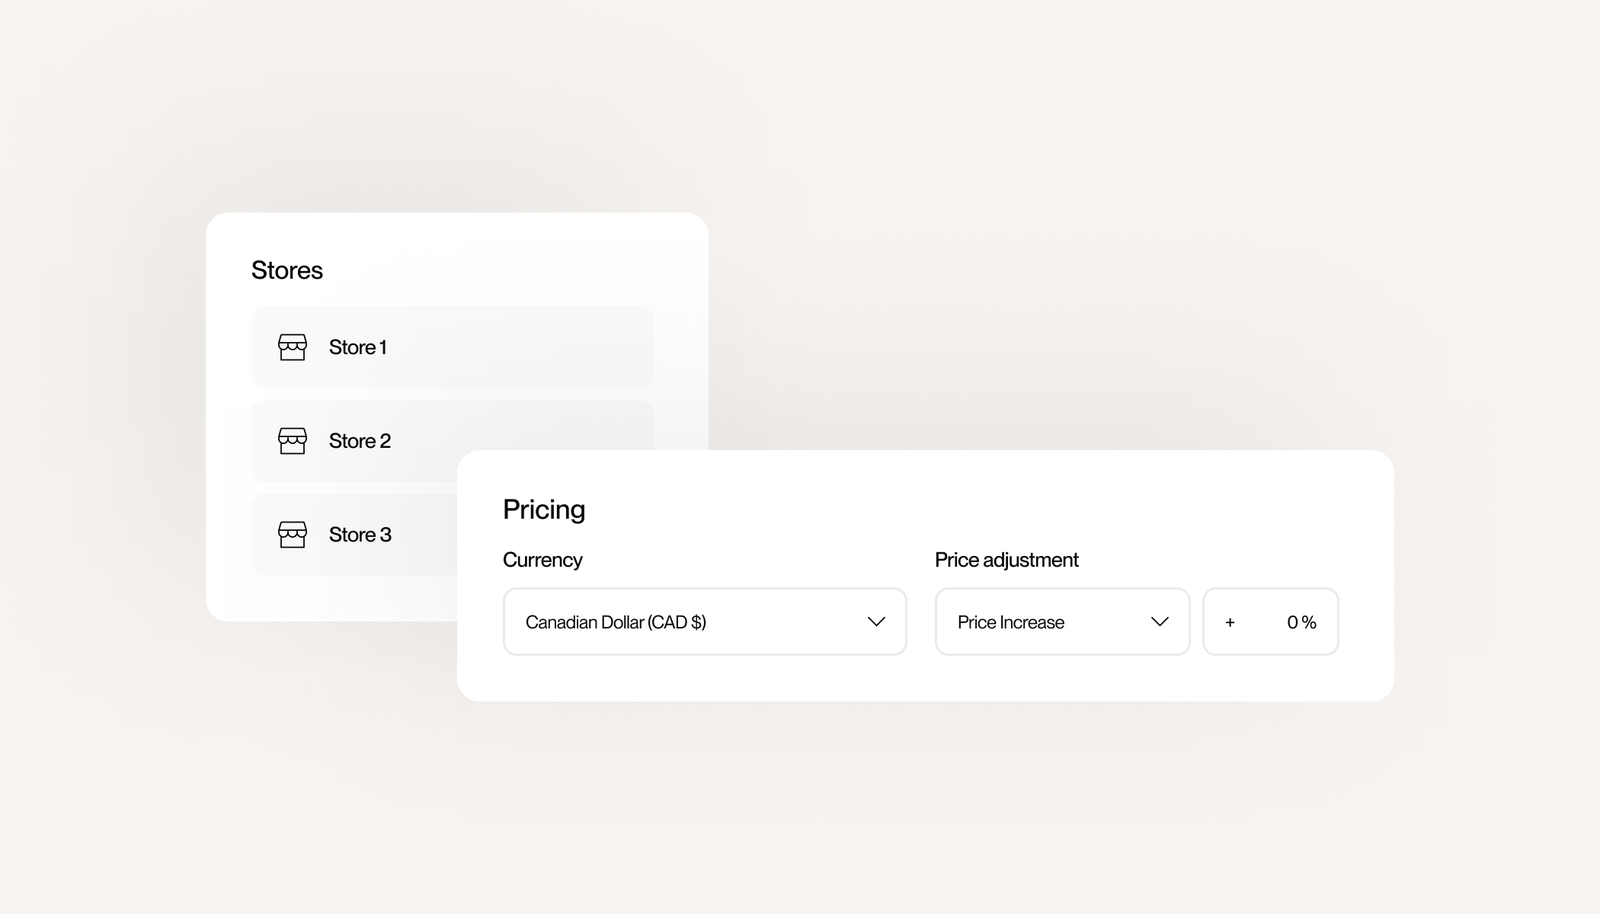Click the Store 2 text label
The height and width of the screenshot is (914, 1600).
(360, 441)
